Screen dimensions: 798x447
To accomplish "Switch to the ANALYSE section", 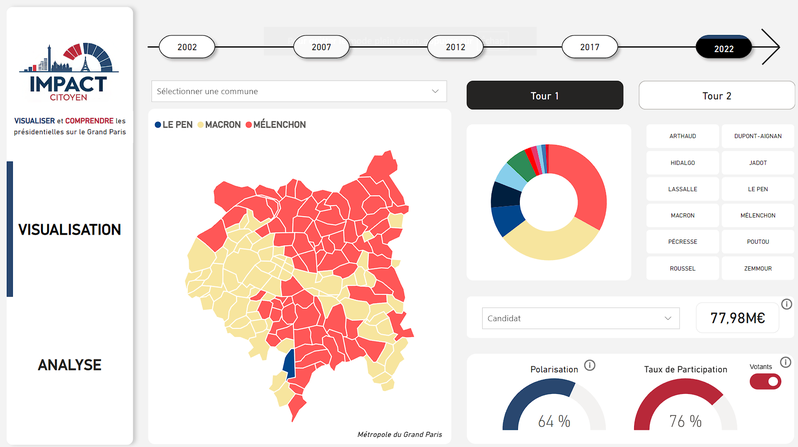I will tap(70, 365).
